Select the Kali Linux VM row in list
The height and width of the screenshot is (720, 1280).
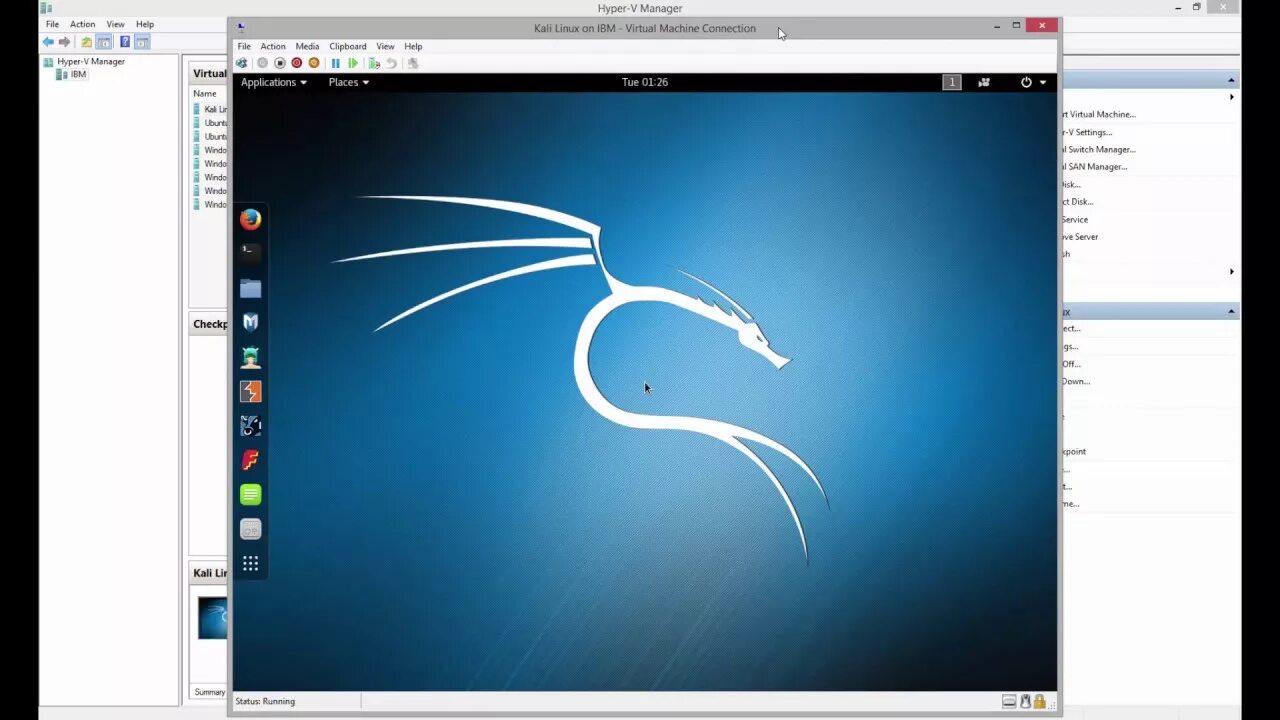click(x=210, y=109)
